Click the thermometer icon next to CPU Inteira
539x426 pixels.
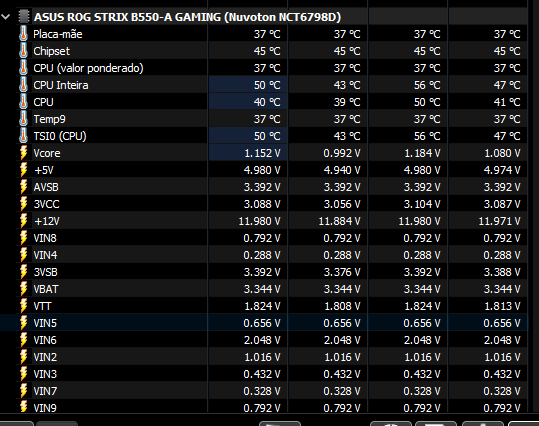(x=23, y=85)
